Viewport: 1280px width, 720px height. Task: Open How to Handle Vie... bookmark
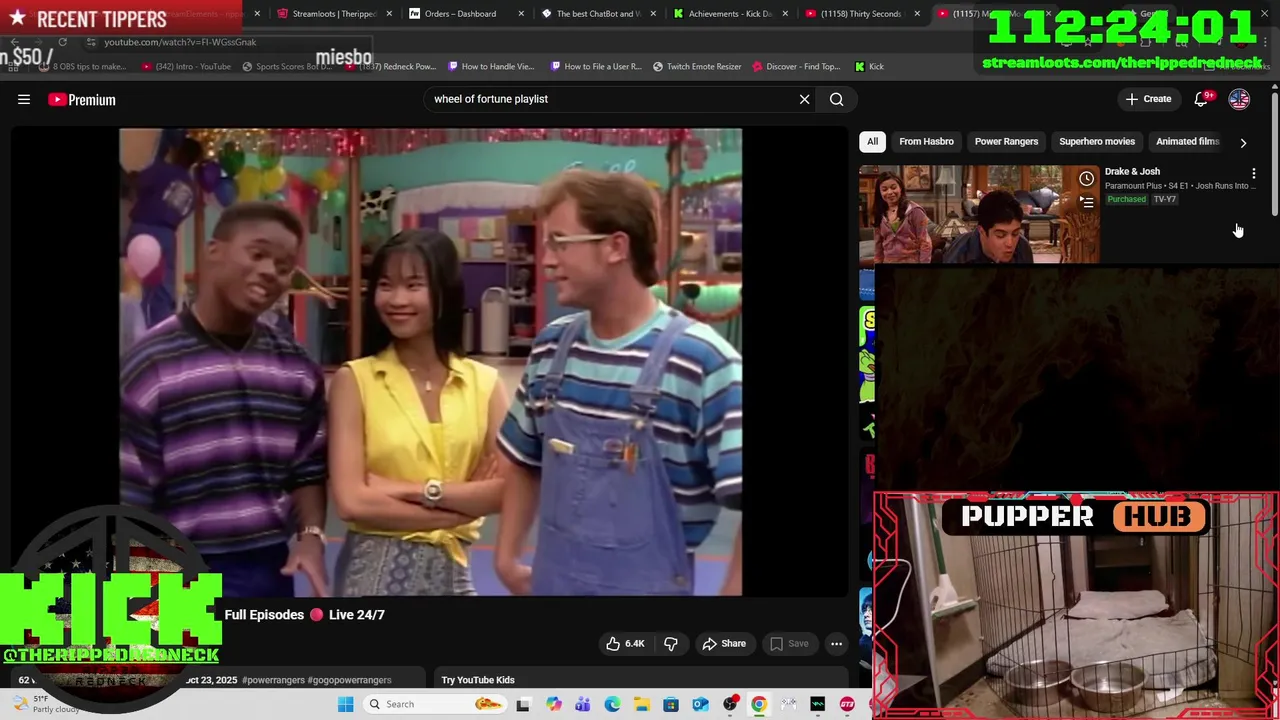[x=491, y=67]
